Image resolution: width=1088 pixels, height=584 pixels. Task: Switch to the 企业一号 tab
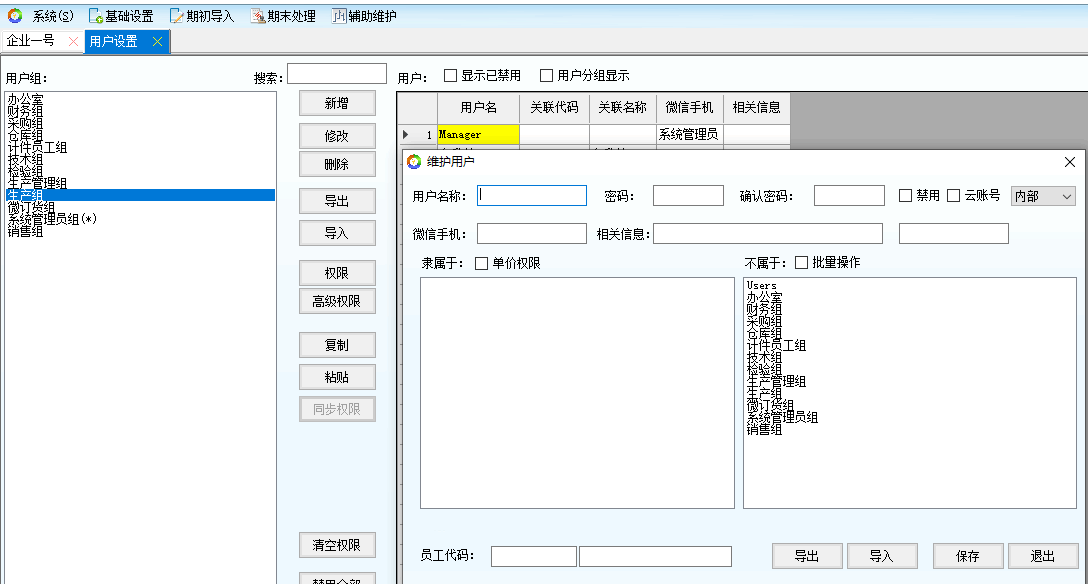pyautogui.click(x=31, y=41)
